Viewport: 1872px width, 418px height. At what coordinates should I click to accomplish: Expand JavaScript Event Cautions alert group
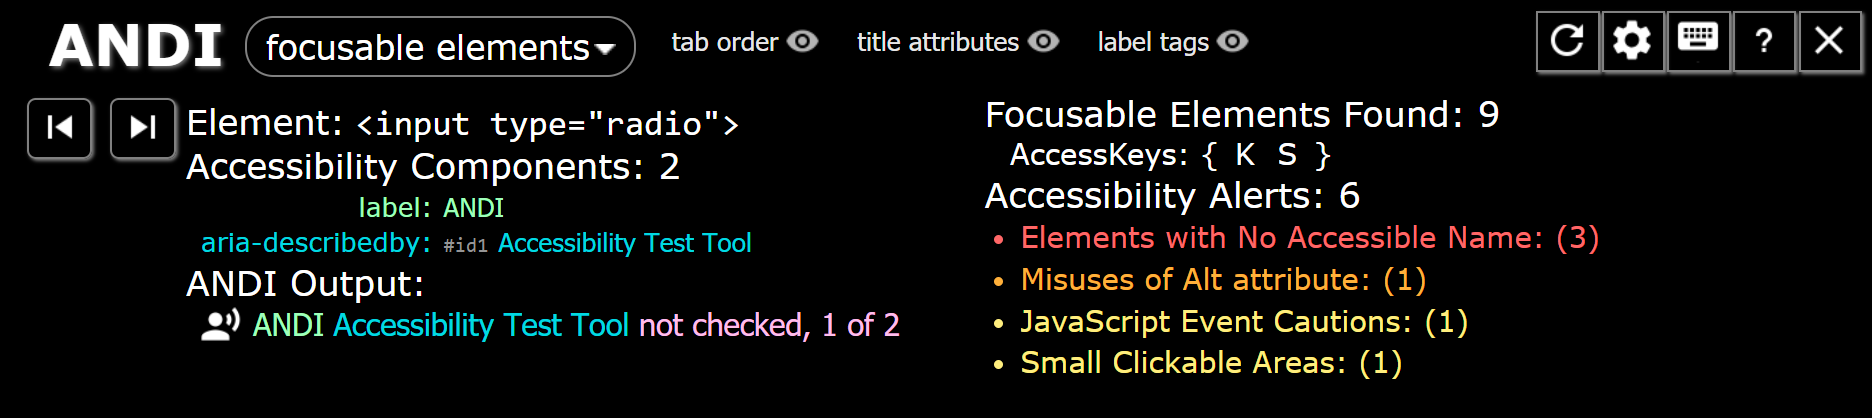point(1243,322)
